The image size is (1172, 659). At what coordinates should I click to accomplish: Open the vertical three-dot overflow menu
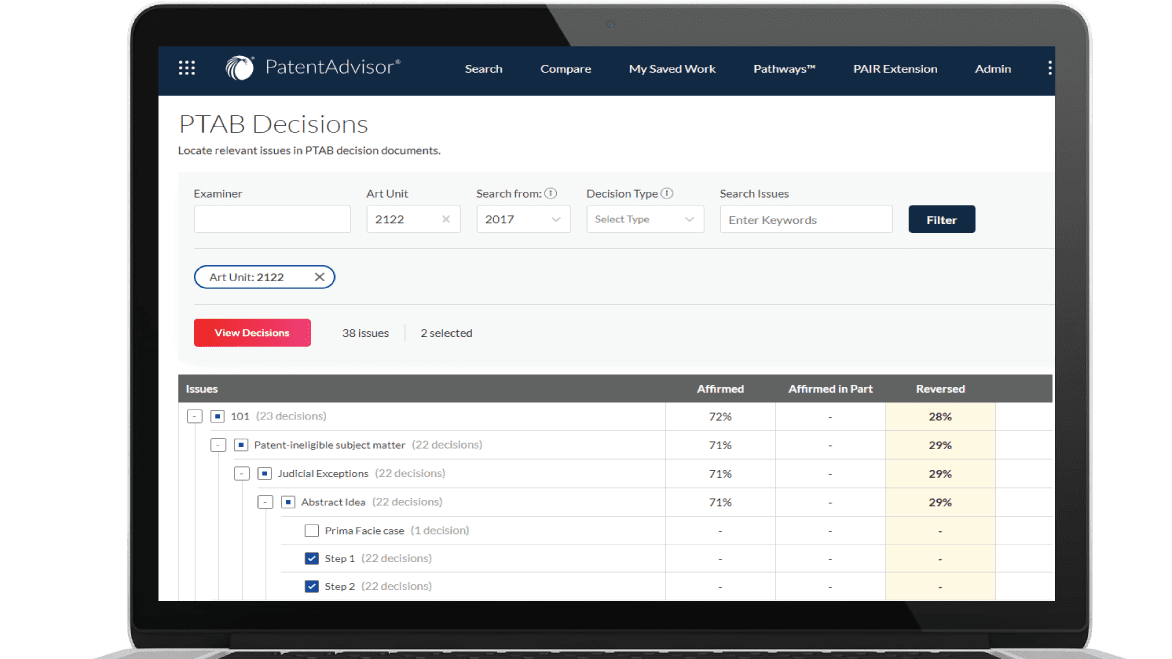click(1049, 68)
